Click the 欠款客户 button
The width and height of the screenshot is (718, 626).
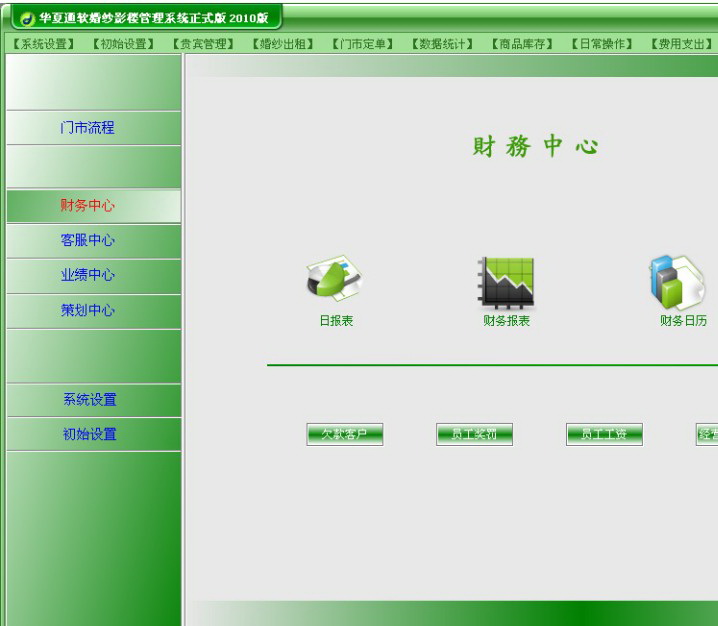coord(344,434)
